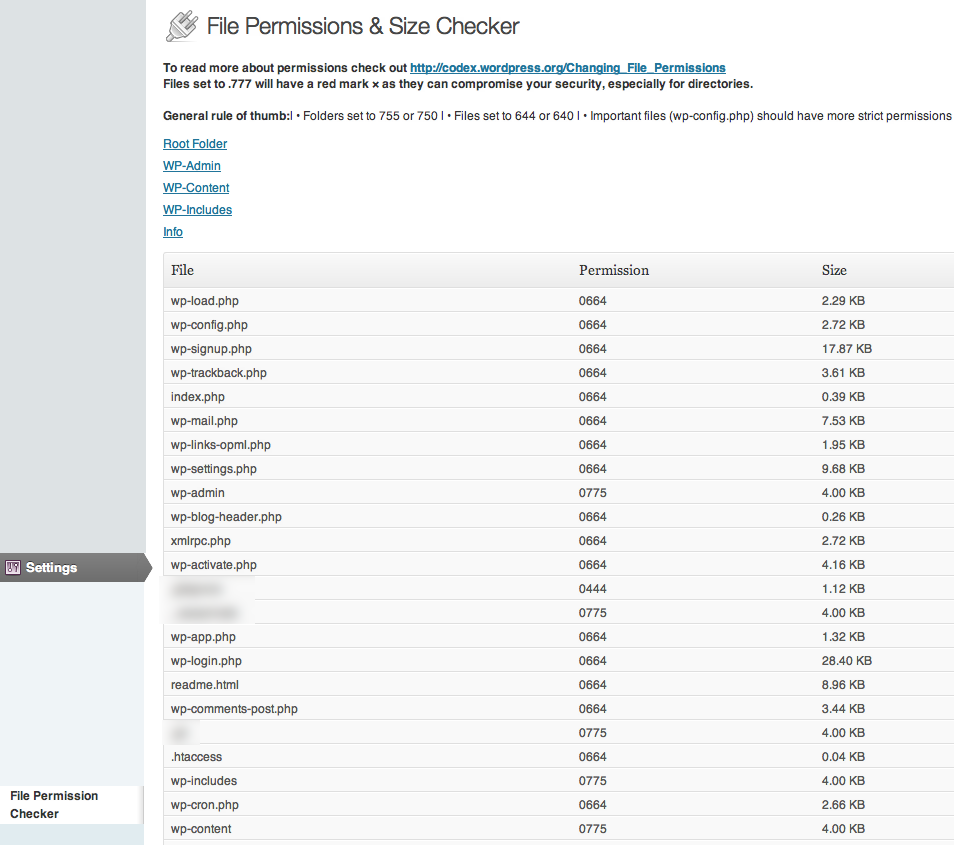Select the wp-admin folder name
954x845 pixels.
pyautogui.click(x=198, y=493)
